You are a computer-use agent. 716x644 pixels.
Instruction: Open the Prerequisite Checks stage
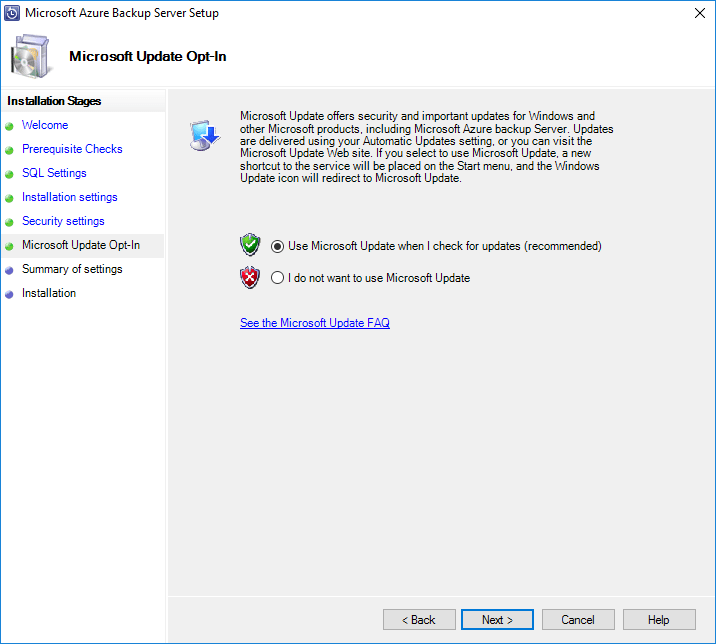[72, 149]
